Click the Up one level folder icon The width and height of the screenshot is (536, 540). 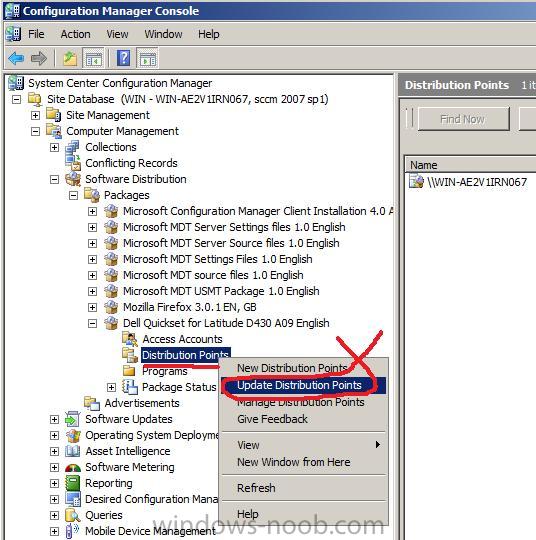point(70,58)
